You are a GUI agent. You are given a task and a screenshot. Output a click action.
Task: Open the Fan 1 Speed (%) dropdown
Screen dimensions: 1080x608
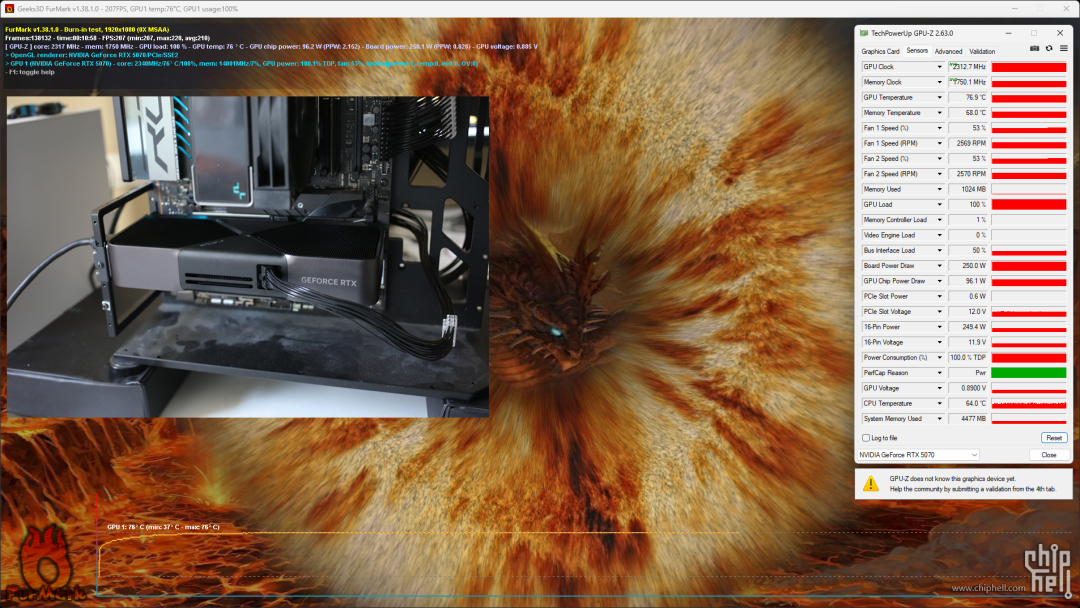click(x=939, y=128)
